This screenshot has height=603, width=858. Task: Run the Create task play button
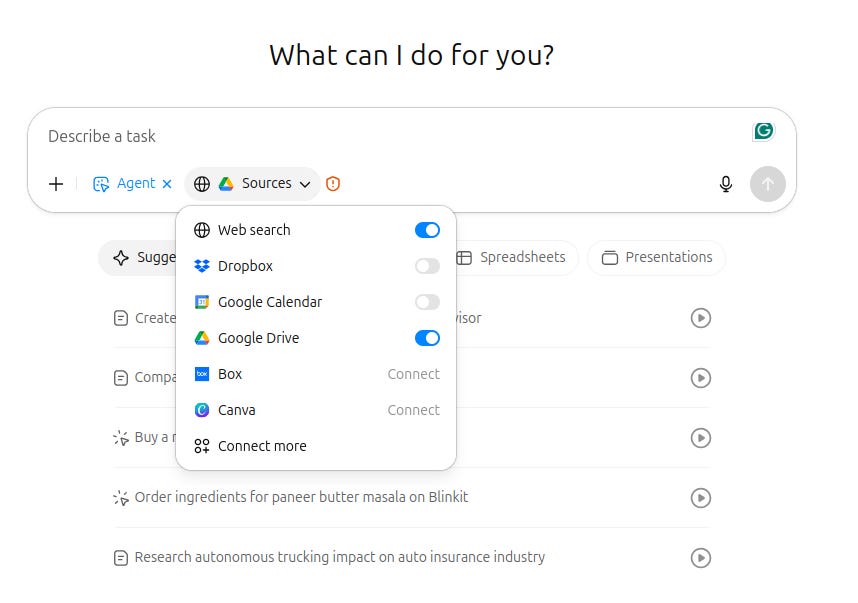click(x=701, y=318)
